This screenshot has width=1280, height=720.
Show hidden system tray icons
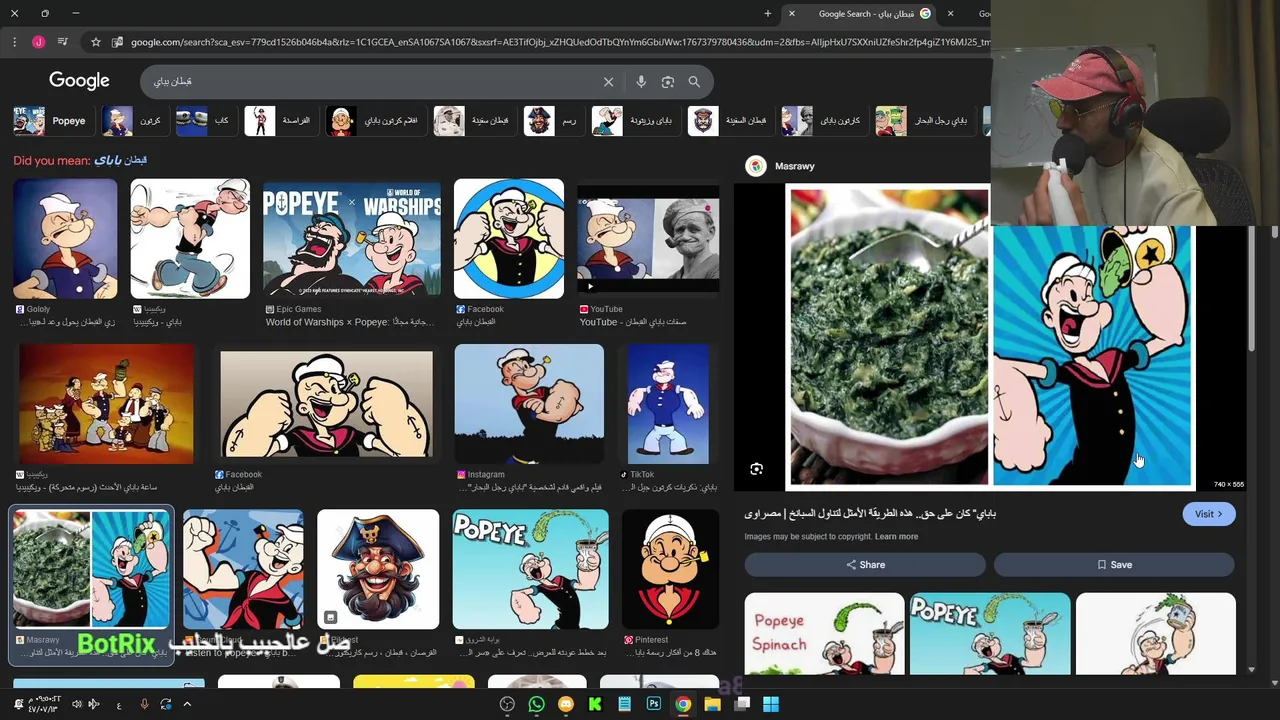(187, 704)
